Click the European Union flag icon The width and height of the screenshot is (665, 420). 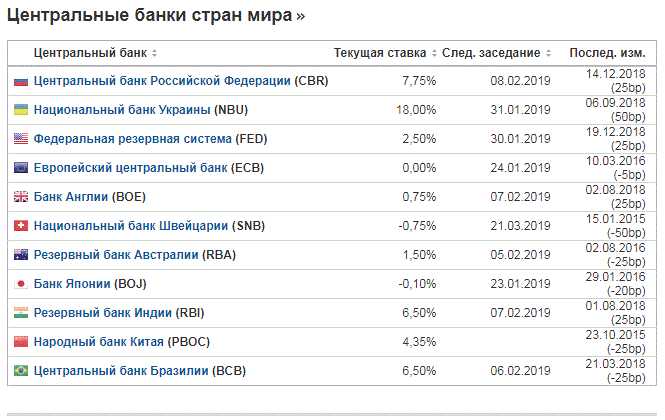tap(21, 168)
